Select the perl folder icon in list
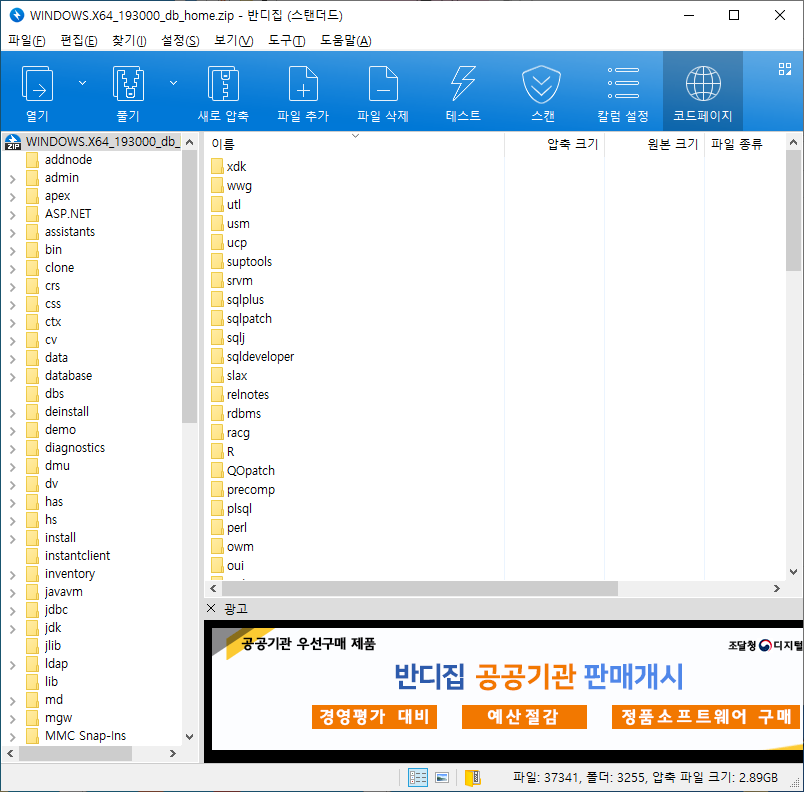The image size is (804, 792). (x=217, y=527)
